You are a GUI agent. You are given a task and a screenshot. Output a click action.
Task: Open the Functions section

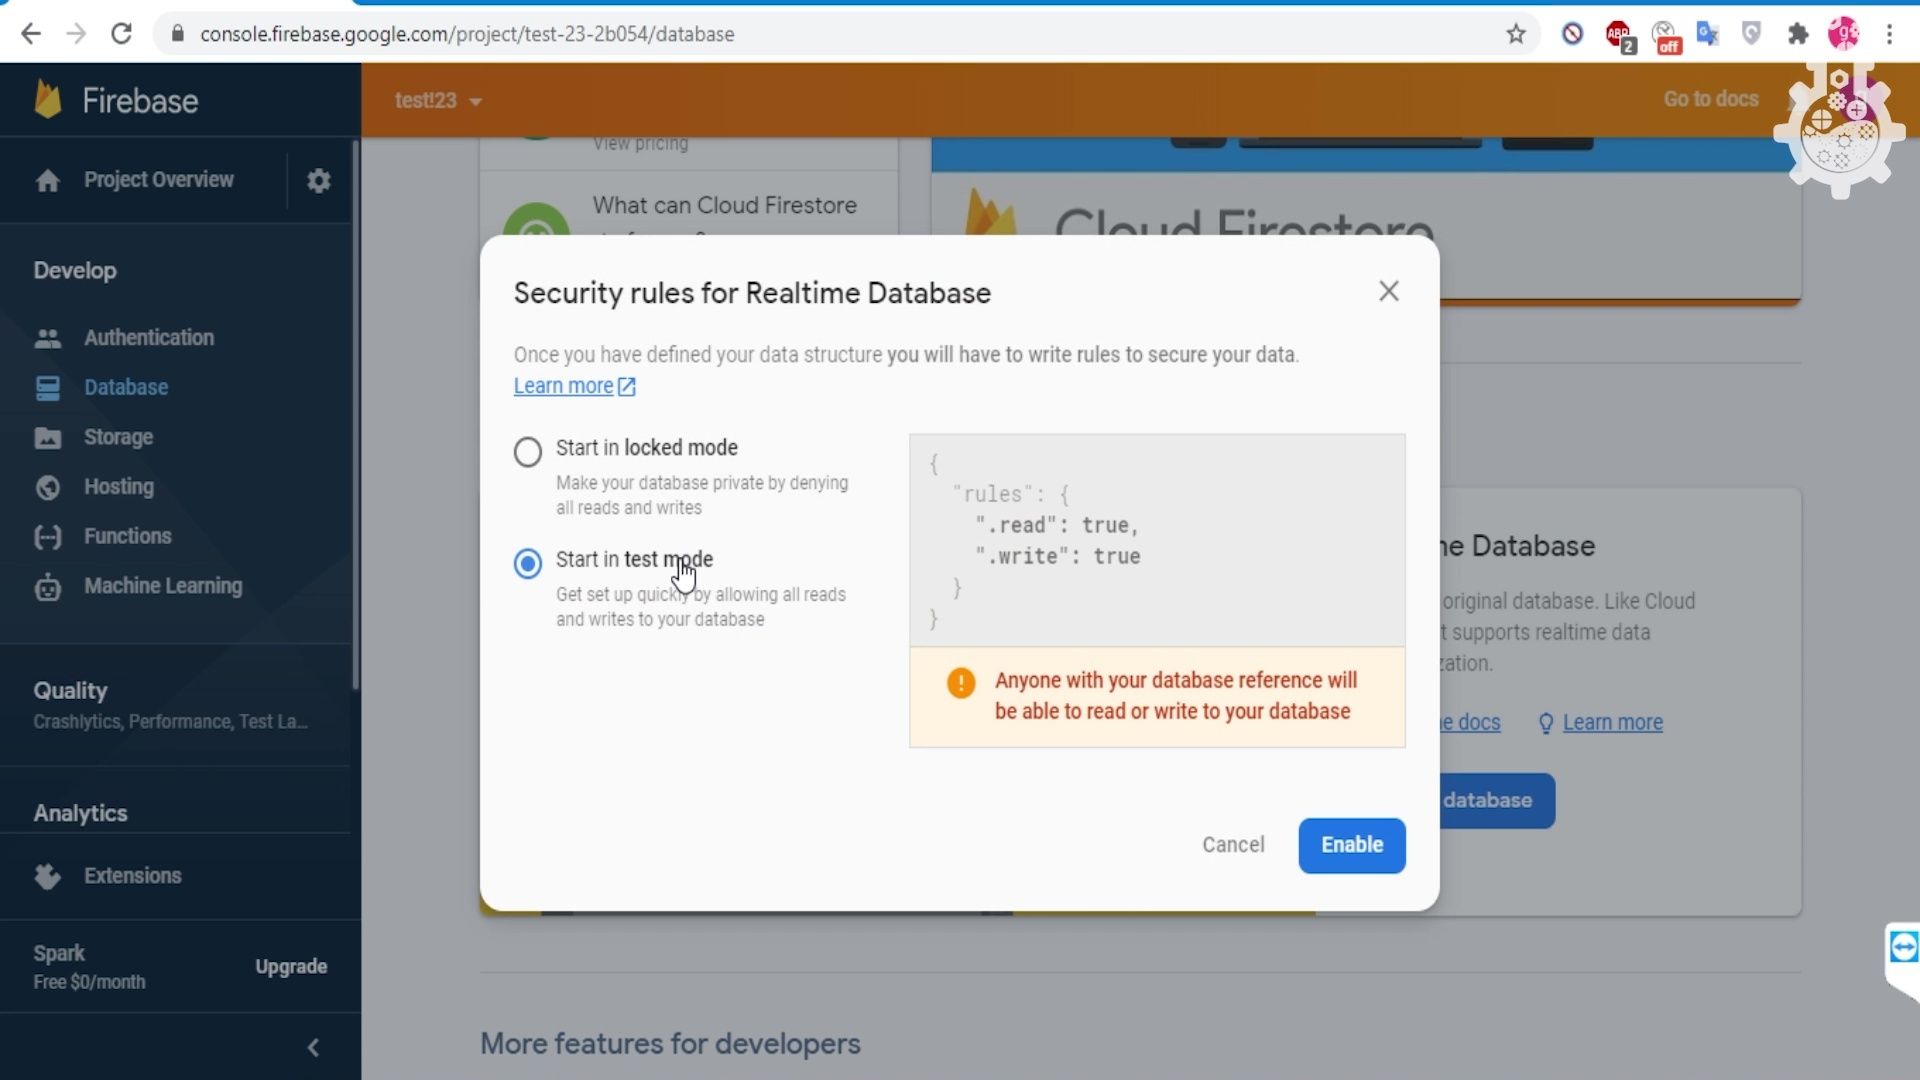tap(127, 536)
